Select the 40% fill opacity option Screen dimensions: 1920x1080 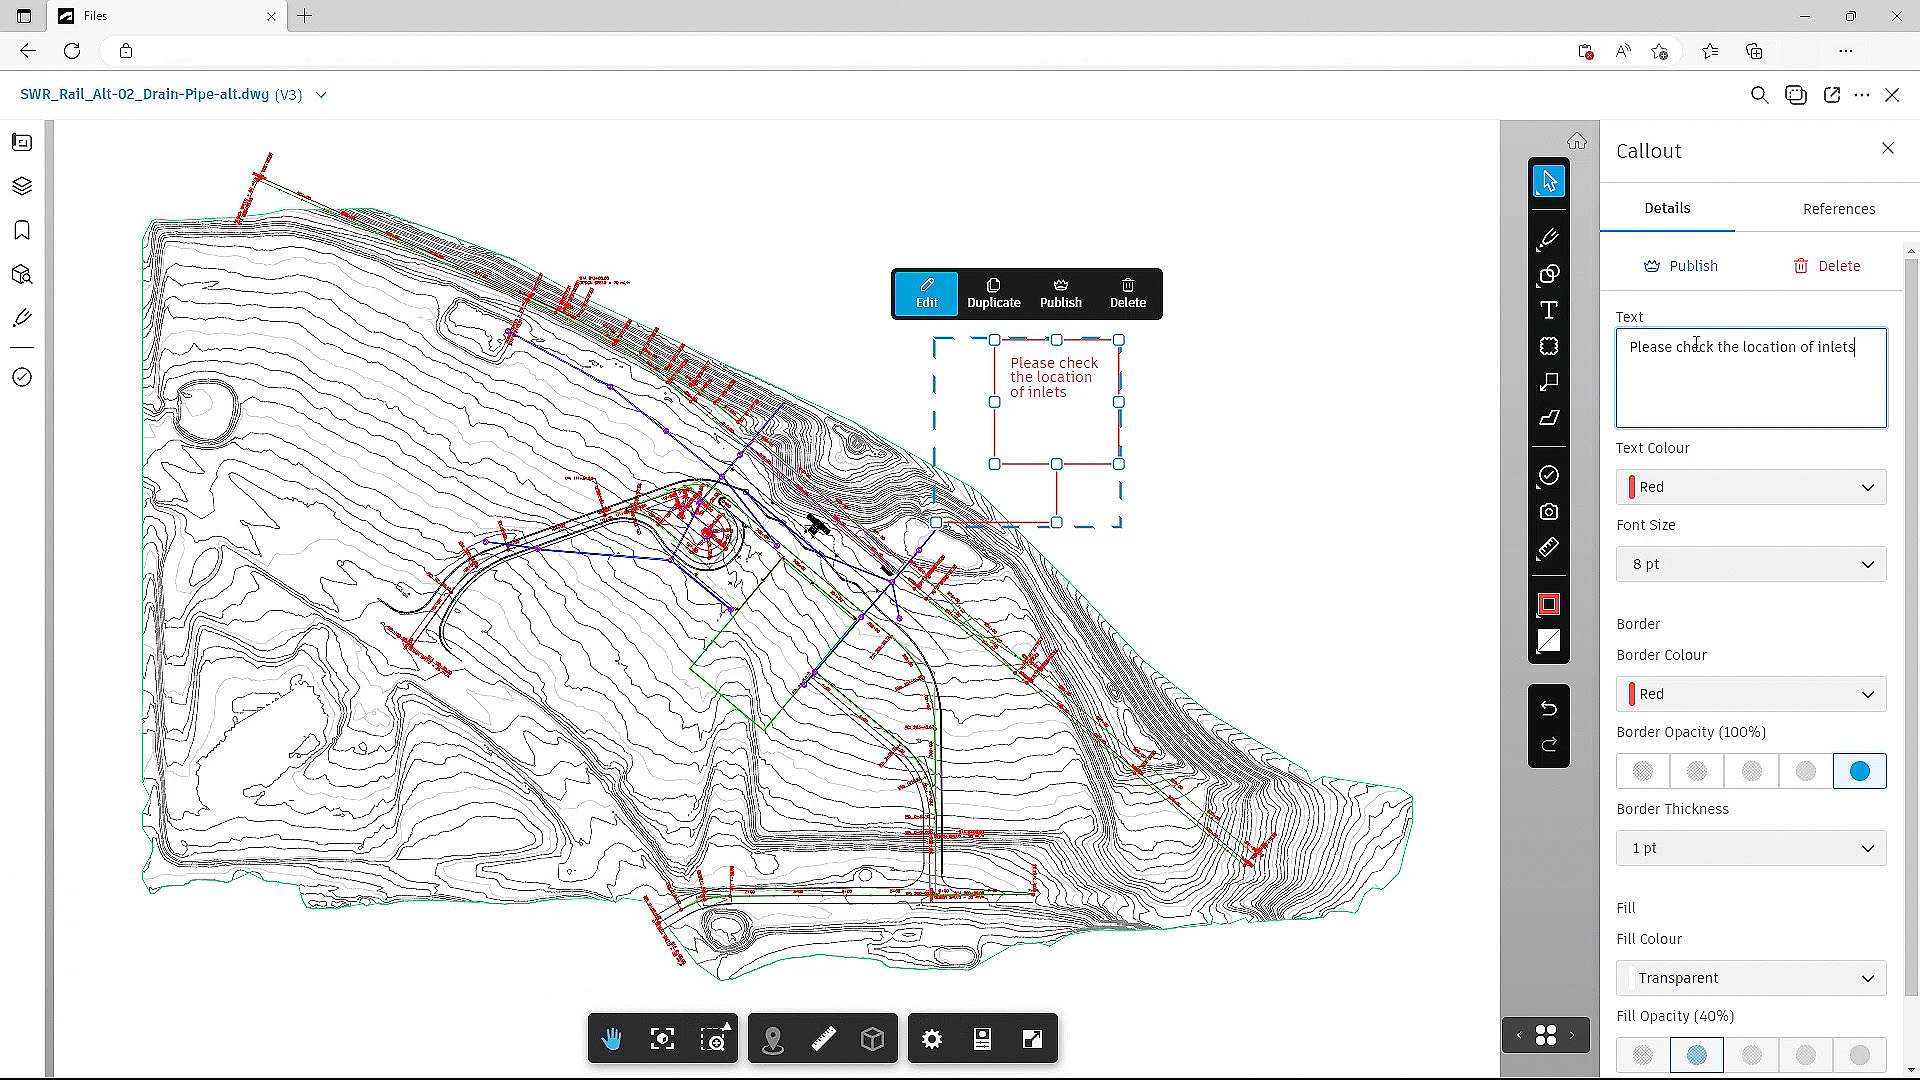[1697, 1055]
